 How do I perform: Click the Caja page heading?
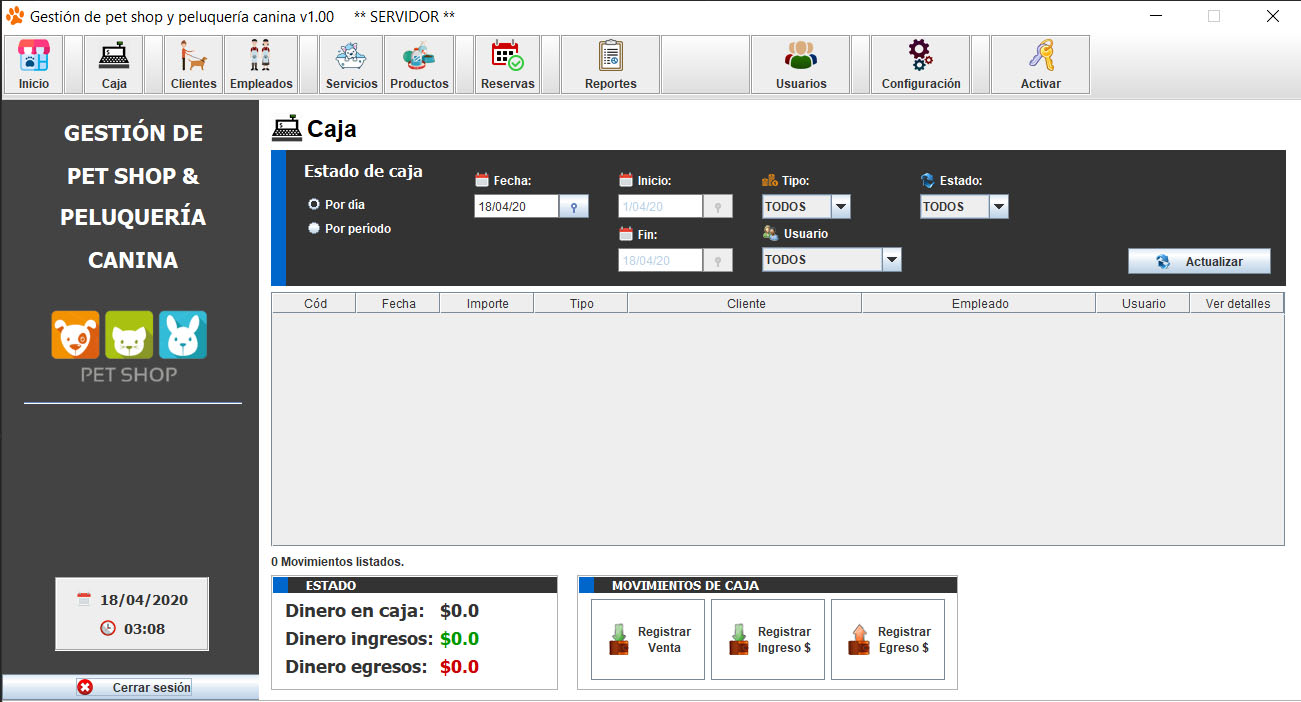pos(331,129)
